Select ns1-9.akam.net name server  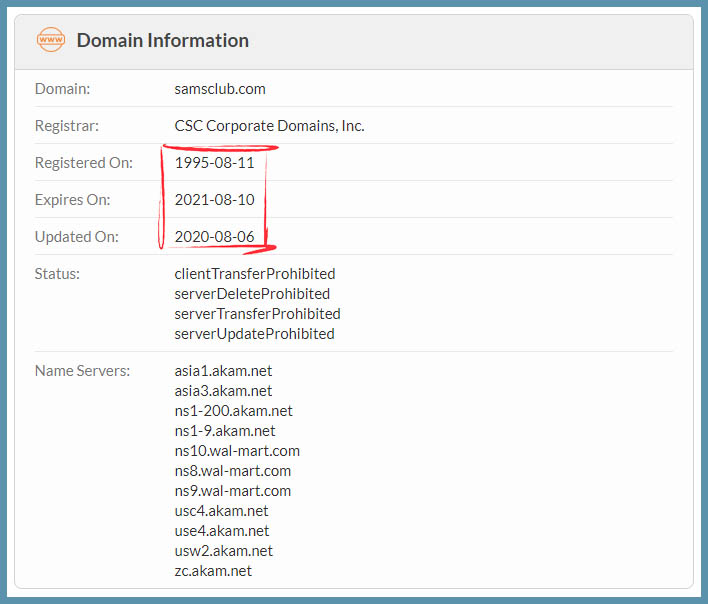225,431
